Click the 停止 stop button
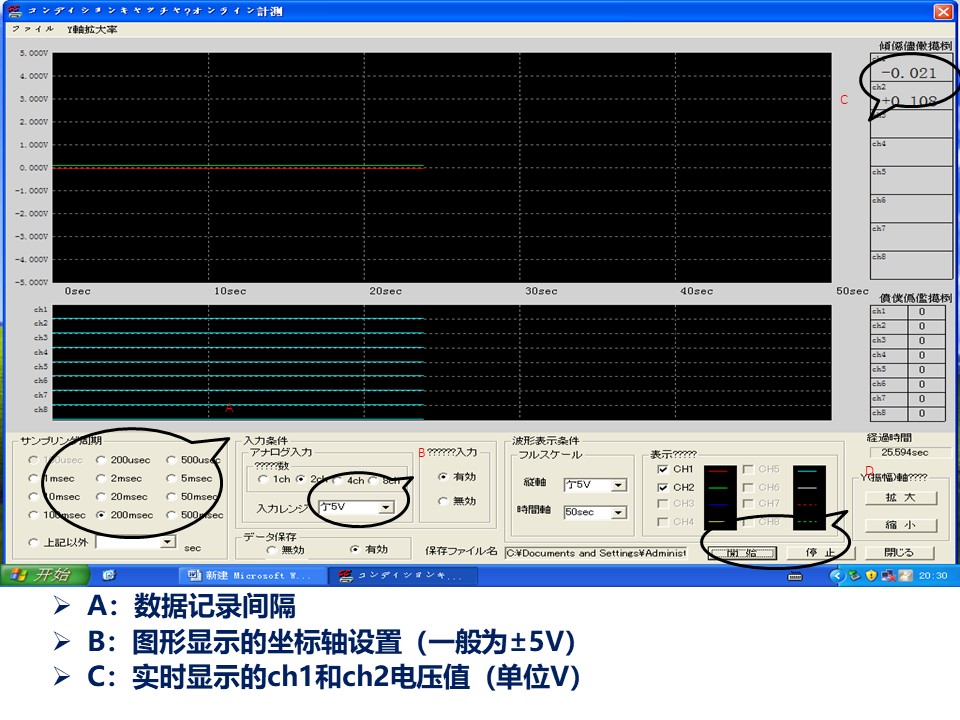This screenshot has height=720, width=960. coord(819,553)
